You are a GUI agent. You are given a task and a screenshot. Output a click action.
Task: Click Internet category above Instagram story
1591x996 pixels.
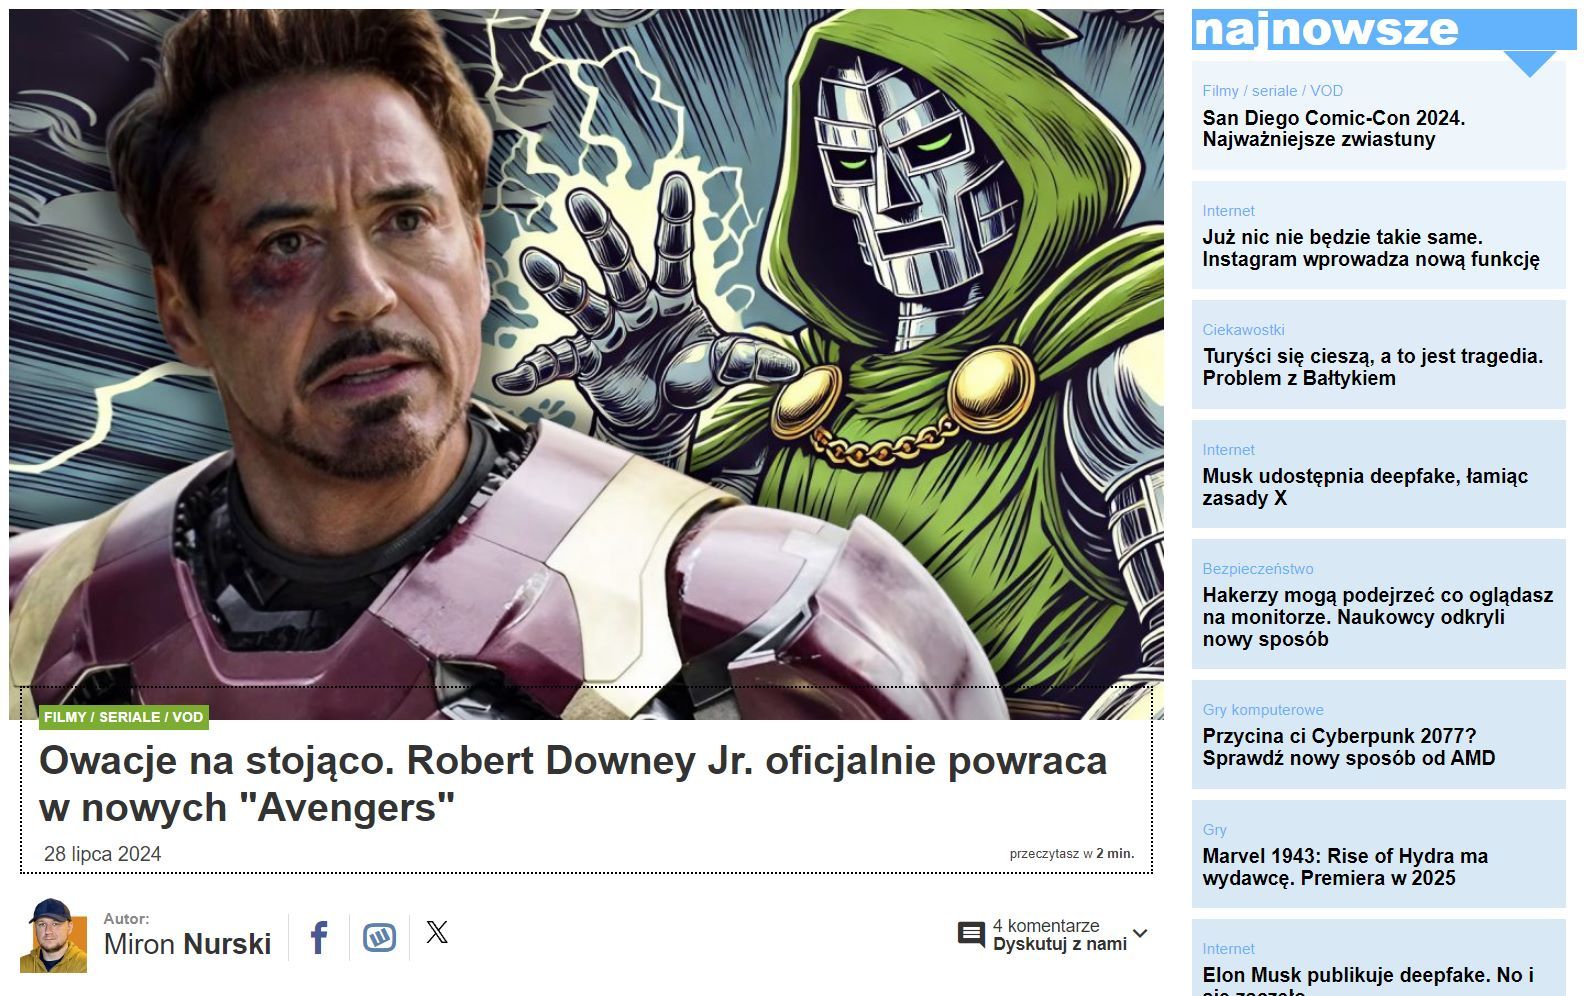[1228, 211]
